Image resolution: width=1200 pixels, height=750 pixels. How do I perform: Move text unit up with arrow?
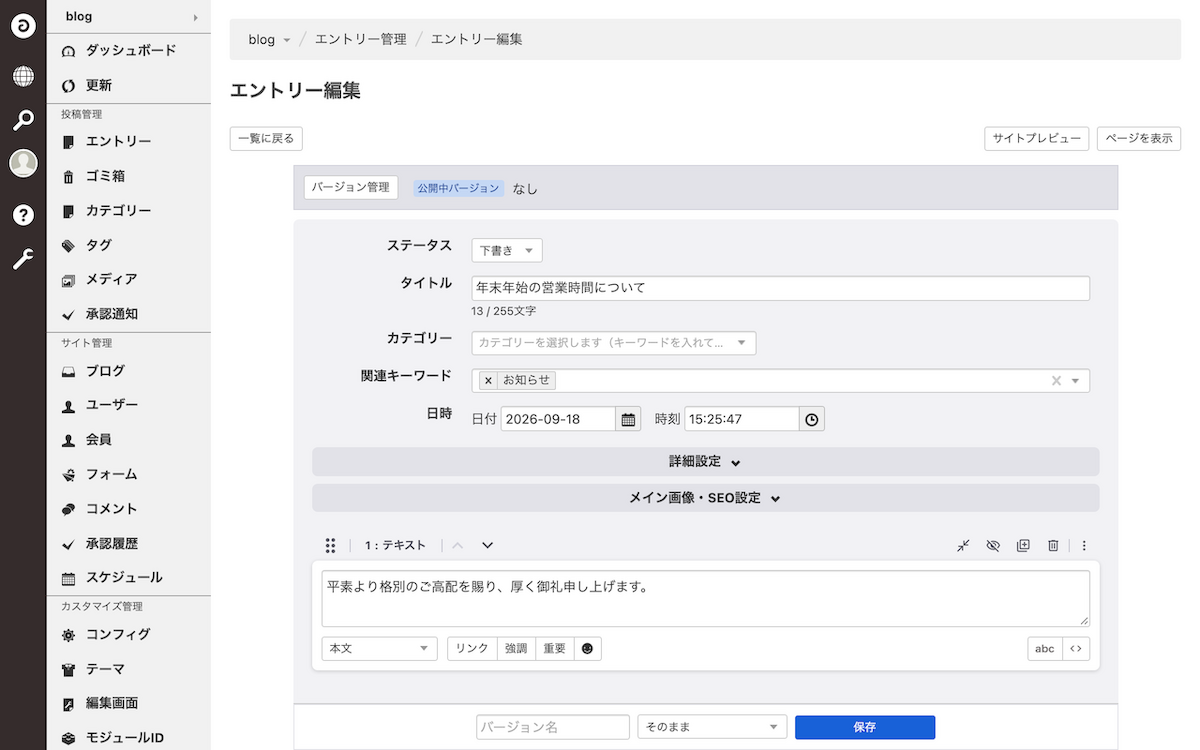[x=458, y=545]
